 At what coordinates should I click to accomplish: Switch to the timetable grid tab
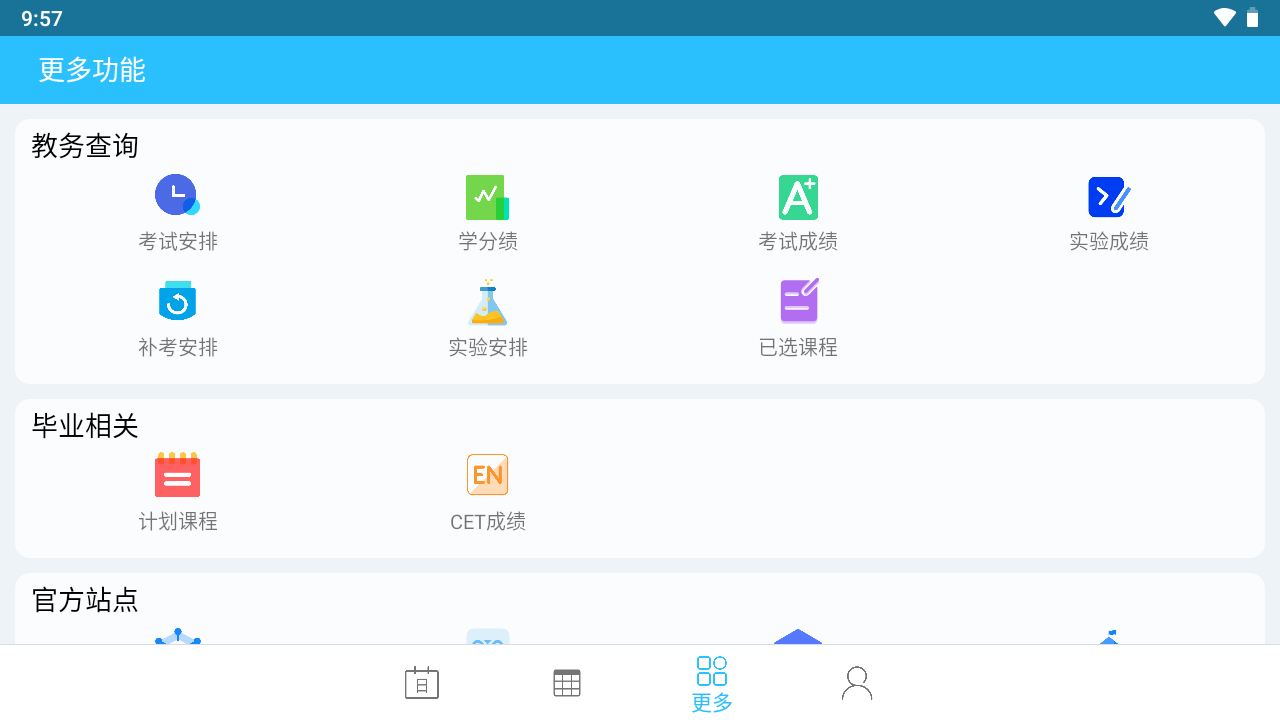566,682
